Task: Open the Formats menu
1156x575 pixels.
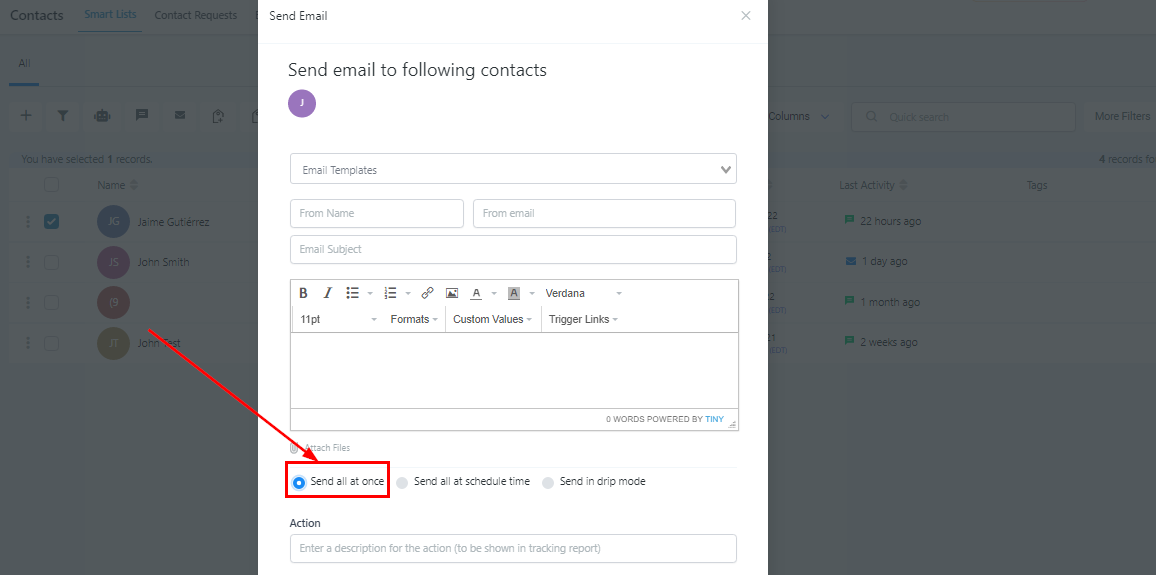Action: tap(415, 319)
